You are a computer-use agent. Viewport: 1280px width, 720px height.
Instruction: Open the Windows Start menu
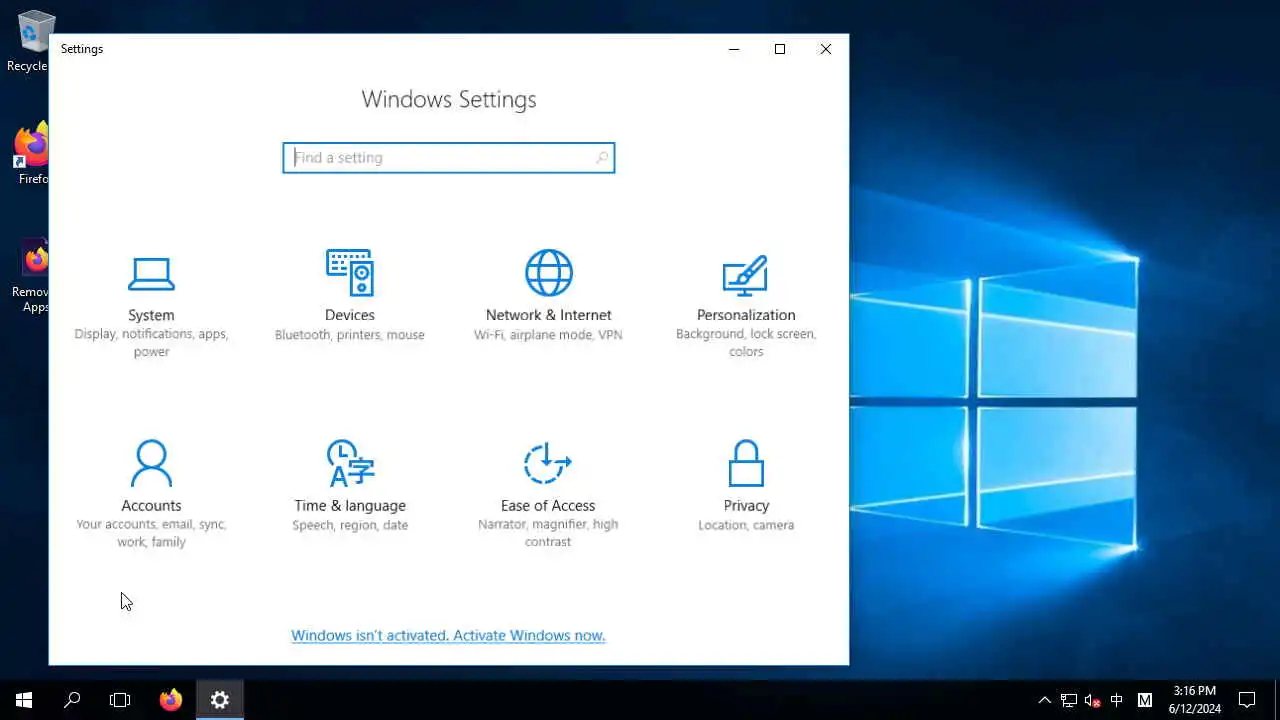pyautogui.click(x=24, y=700)
